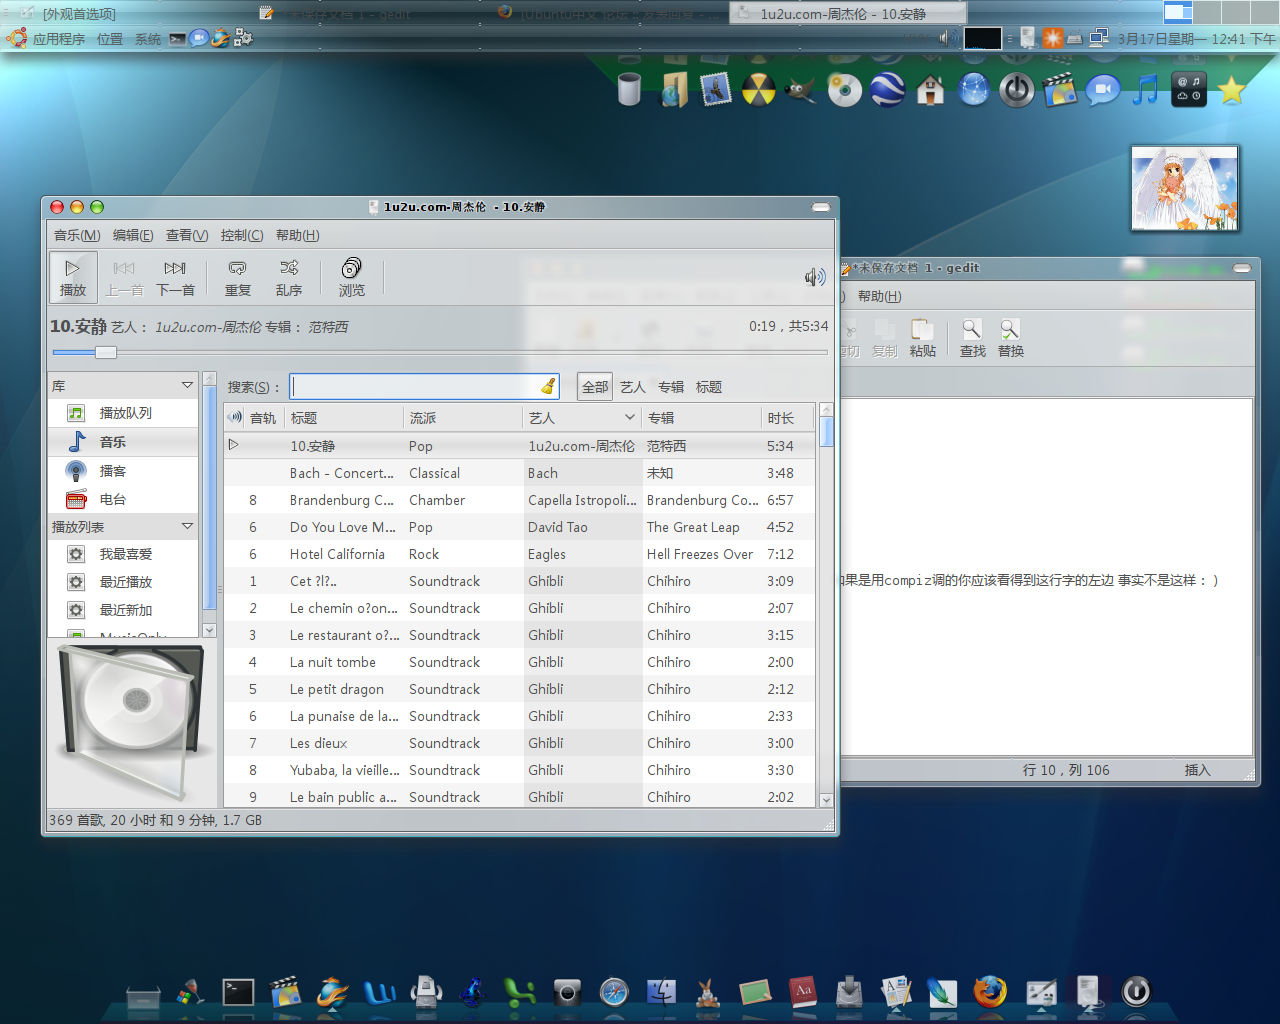Select the song Hotel California
The height and width of the screenshot is (1024, 1280).
click(x=520, y=554)
